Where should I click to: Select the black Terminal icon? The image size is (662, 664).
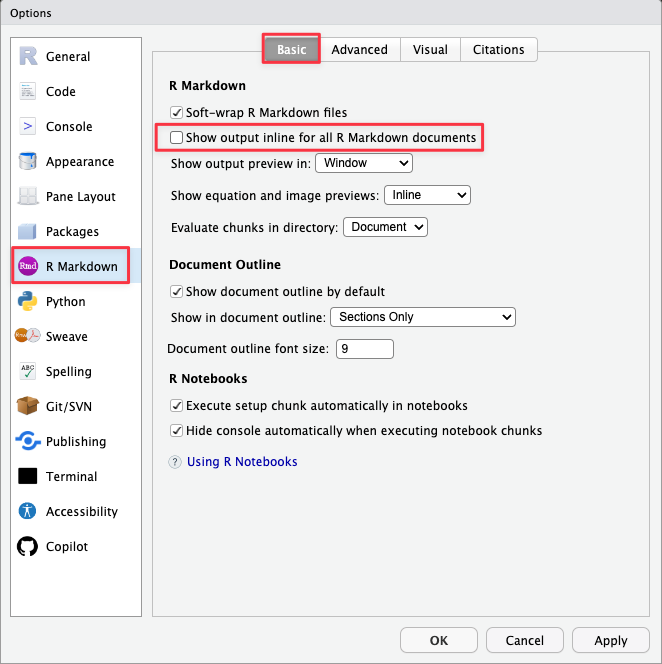(x=28, y=476)
